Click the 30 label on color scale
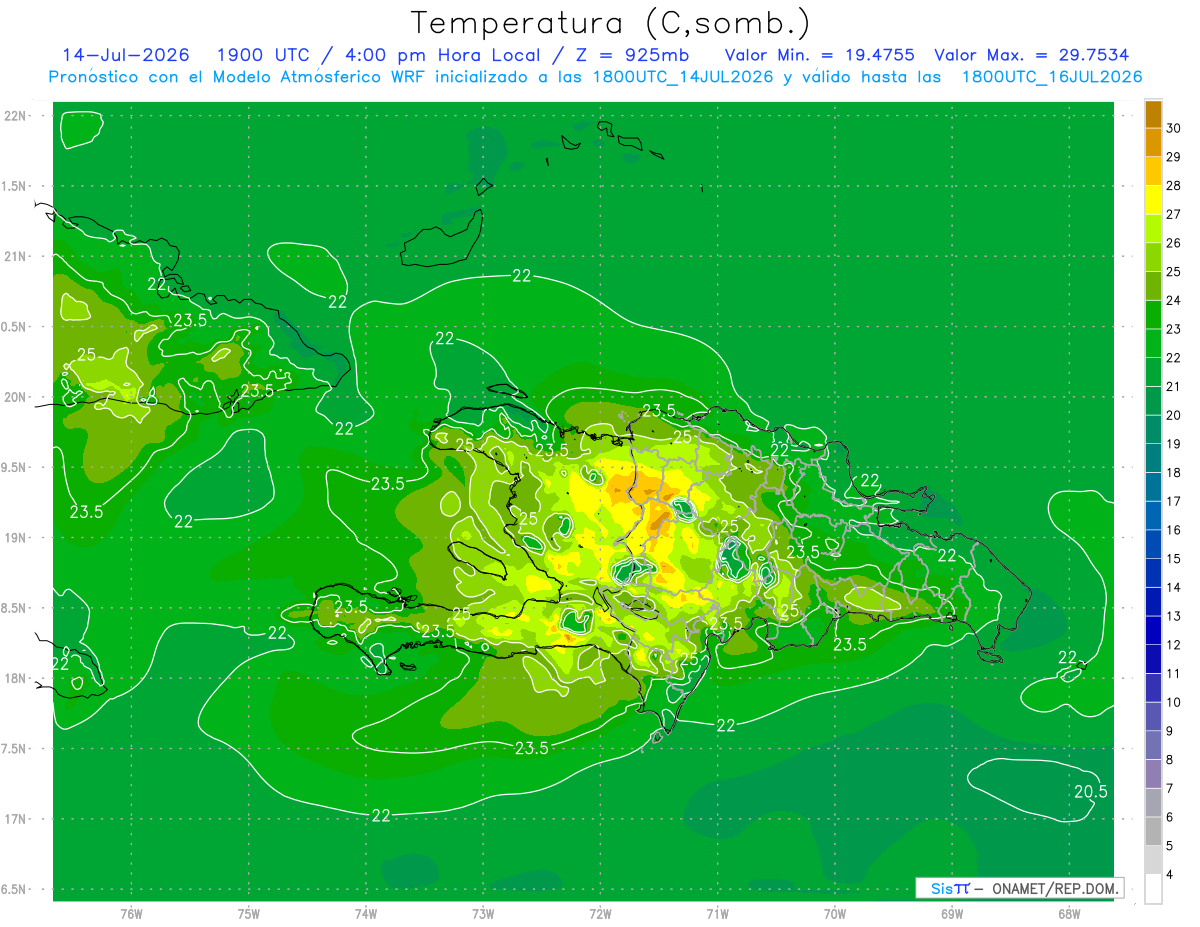Screen dimensions: 1200x927 [1174, 128]
